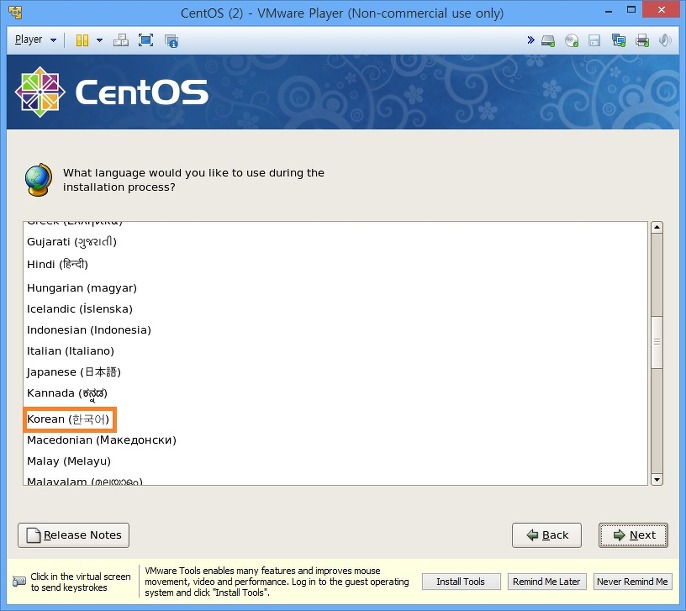Expand the power options dropdown arrow
This screenshot has height=611, width=686.
99,40
